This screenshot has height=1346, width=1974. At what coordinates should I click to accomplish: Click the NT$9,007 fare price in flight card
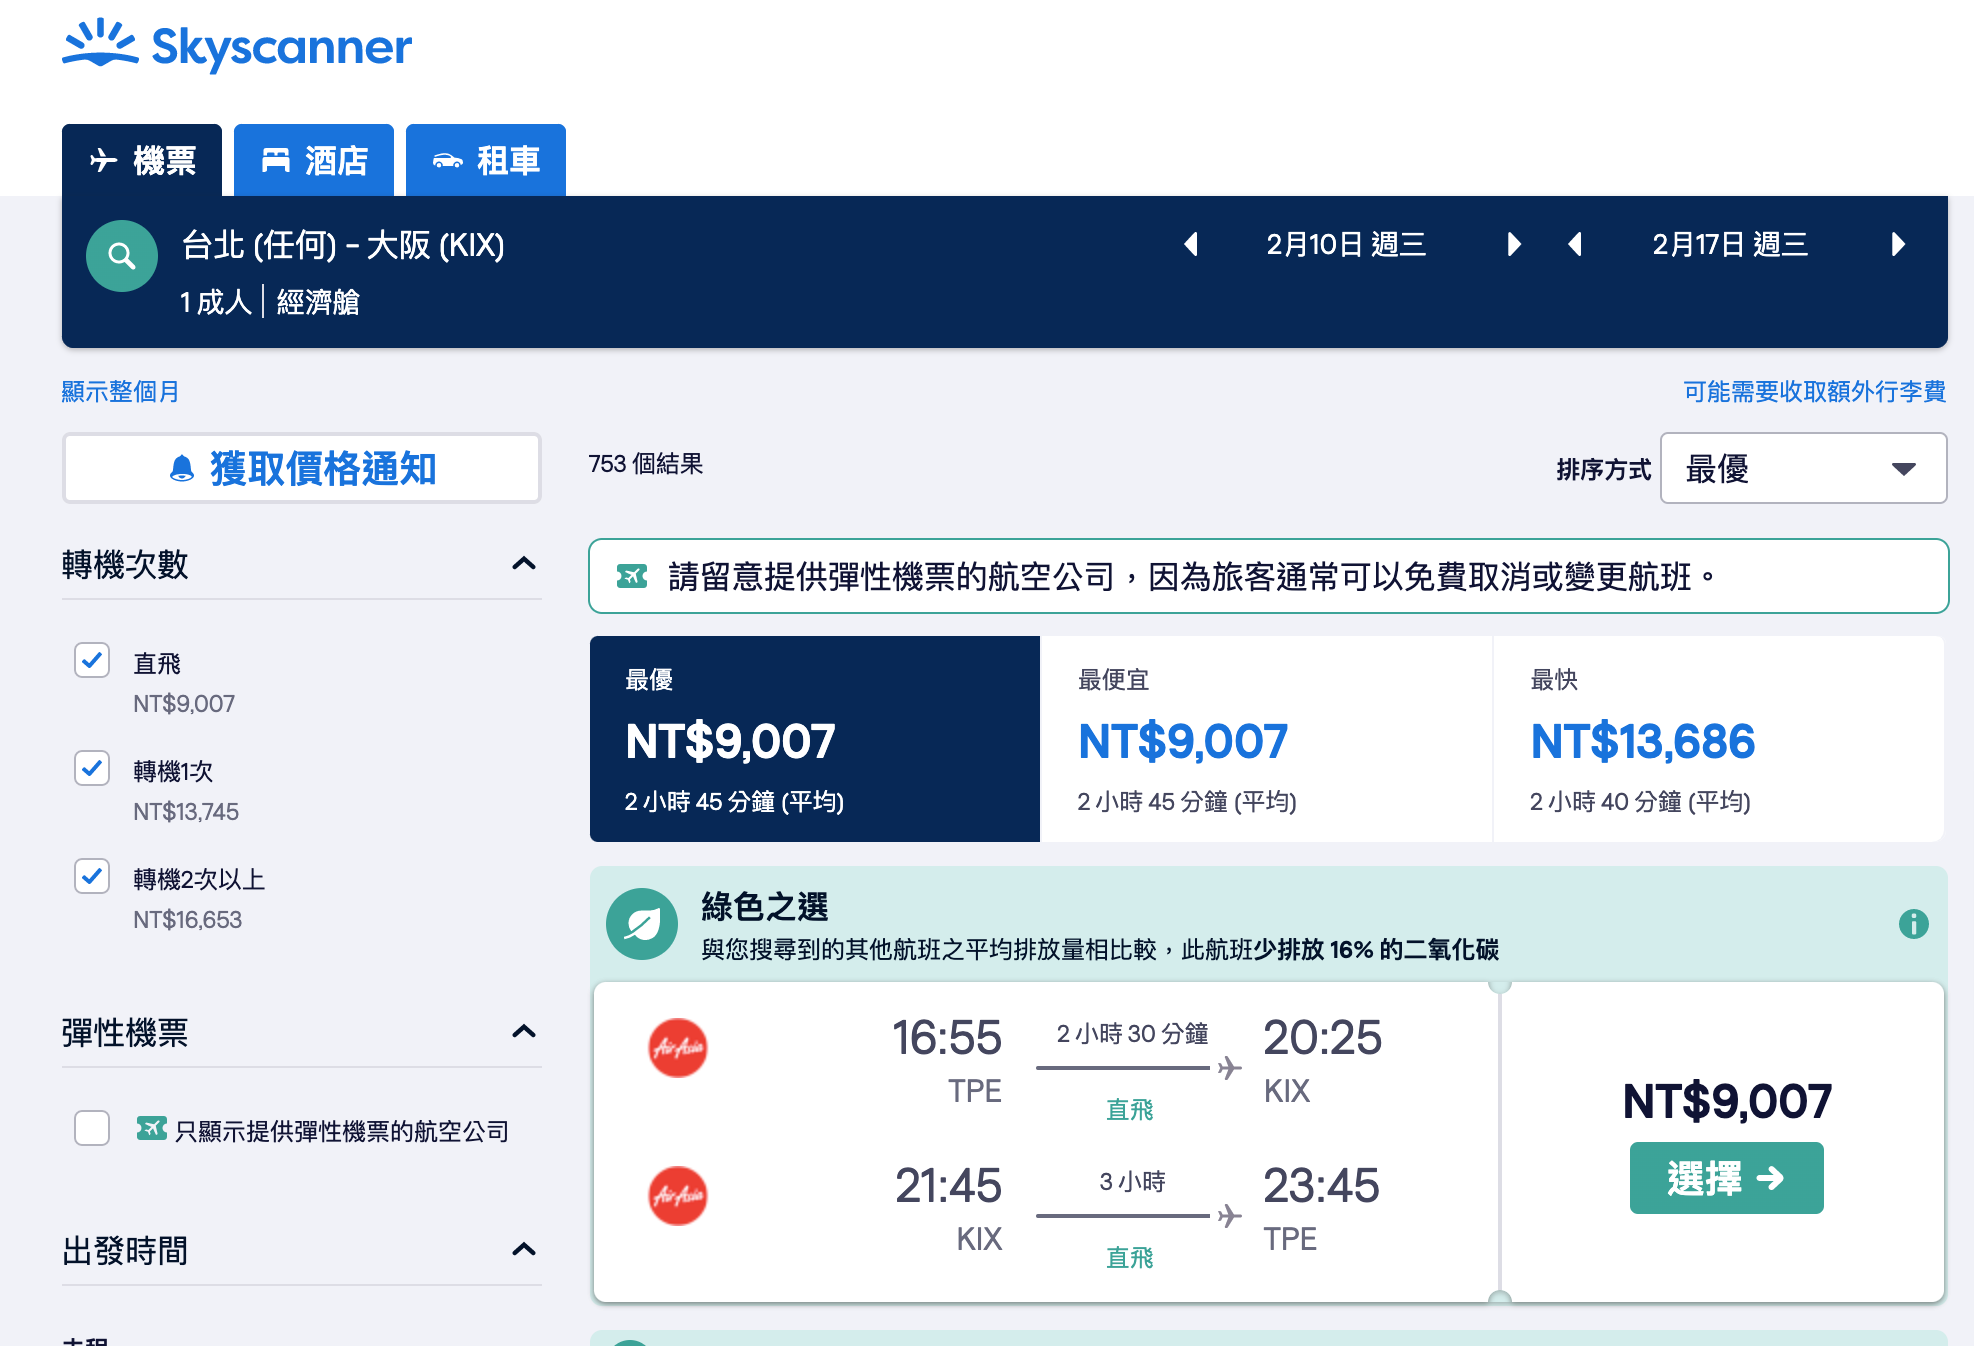(x=1727, y=1101)
